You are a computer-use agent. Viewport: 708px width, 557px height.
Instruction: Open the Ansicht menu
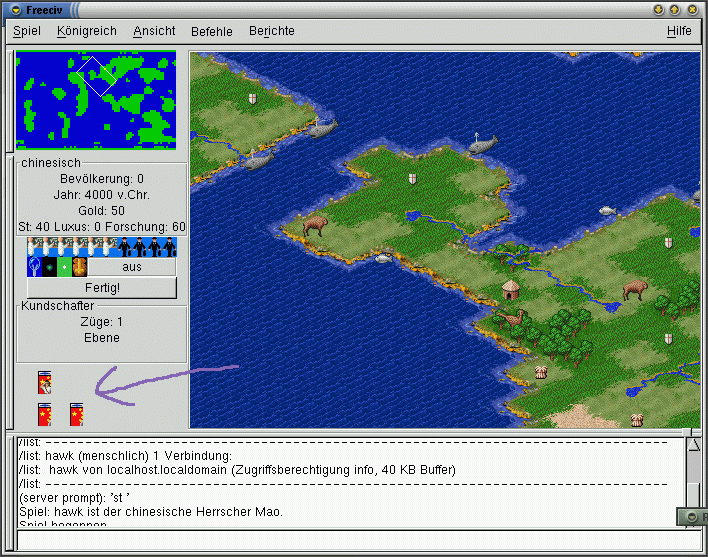[154, 31]
